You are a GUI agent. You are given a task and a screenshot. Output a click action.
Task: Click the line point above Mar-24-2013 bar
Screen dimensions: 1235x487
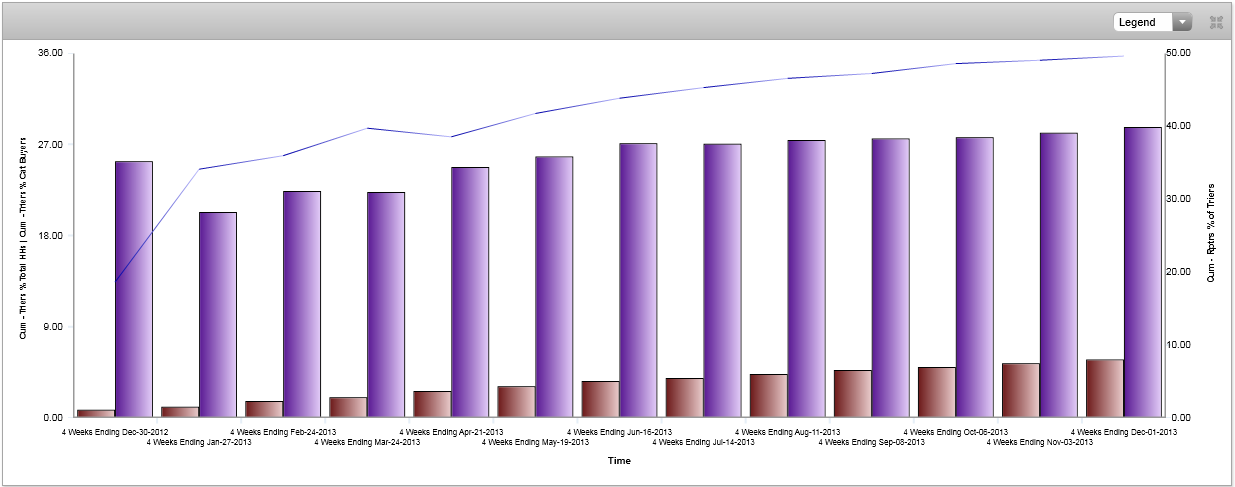click(x=367, y=128)
